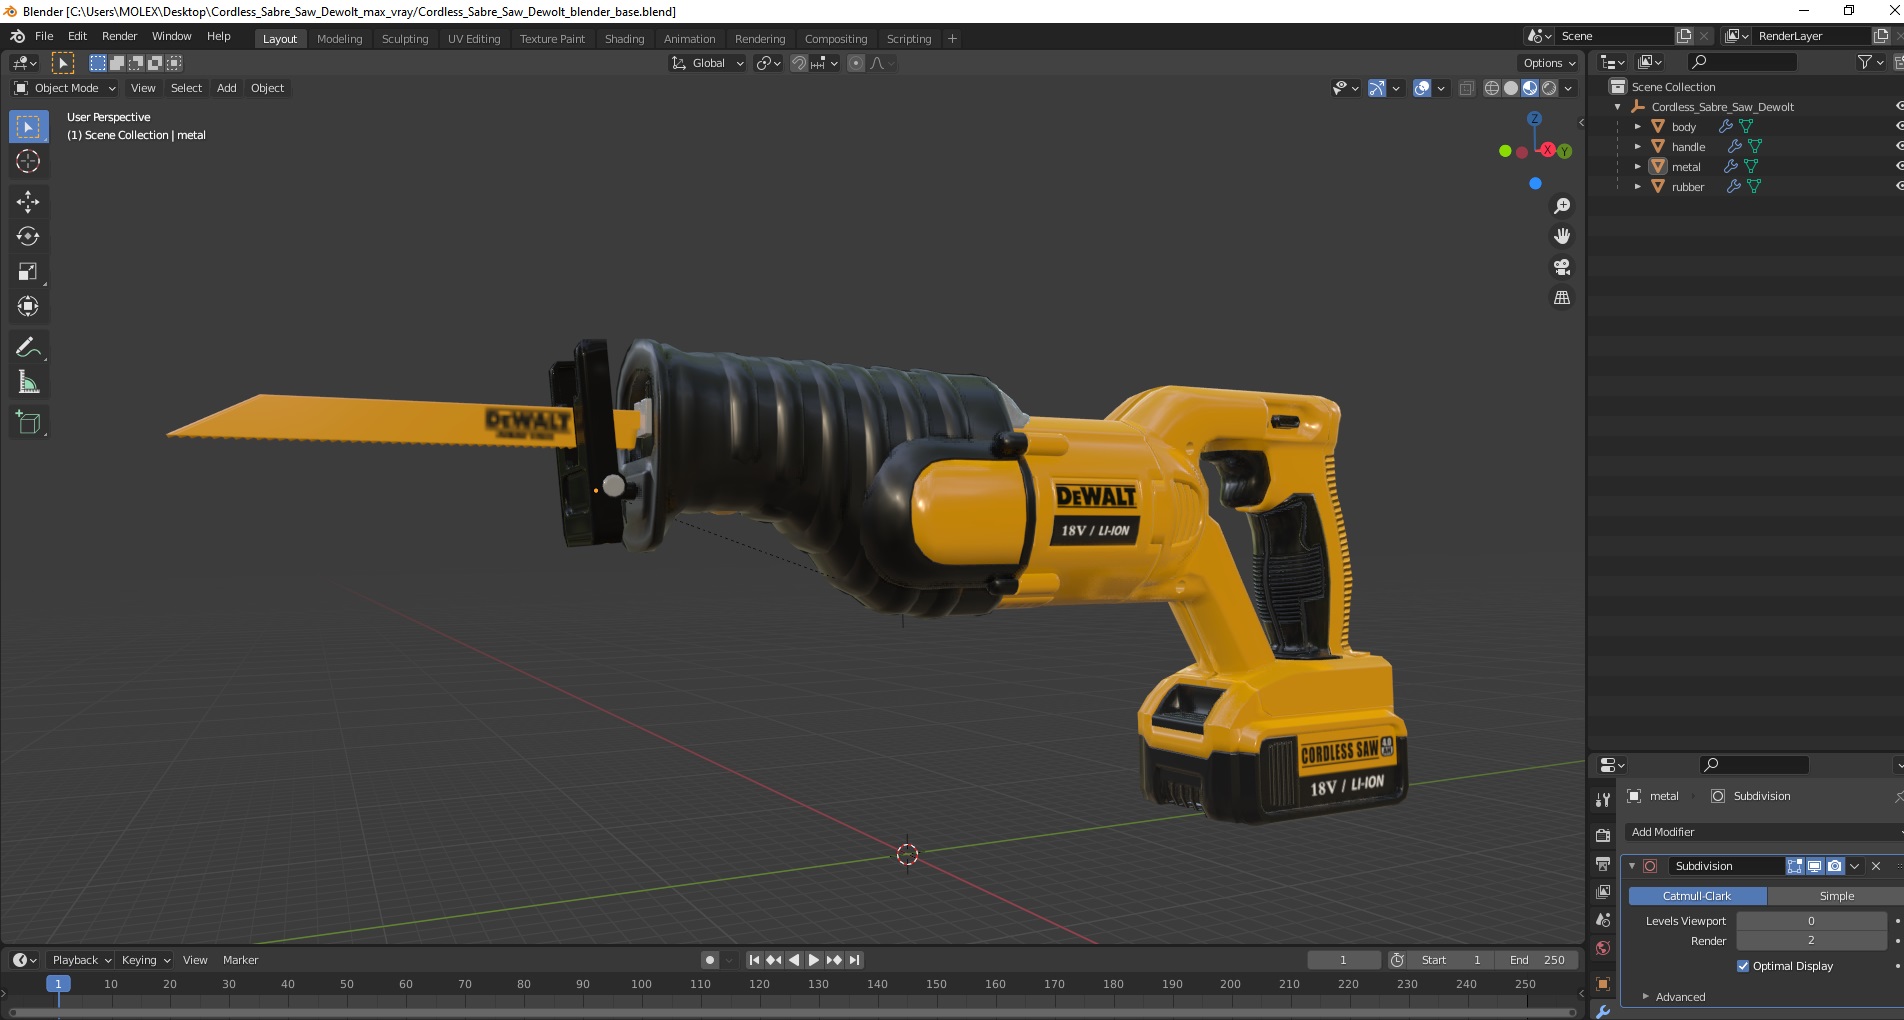Screen dimensions: 1904x1020
Task: Open the Modifiers wrench properties tab
Action: point(1603,1011)
